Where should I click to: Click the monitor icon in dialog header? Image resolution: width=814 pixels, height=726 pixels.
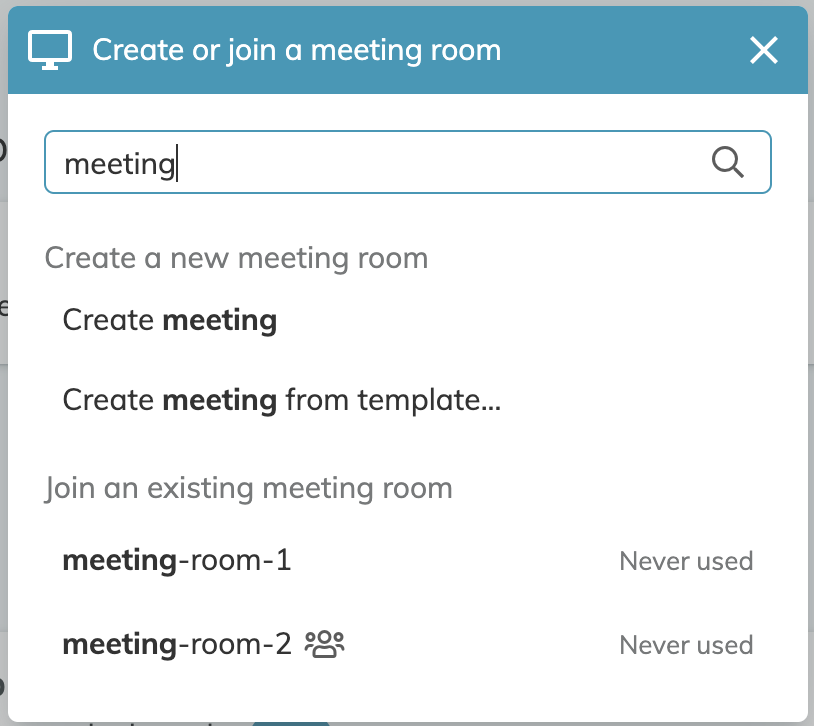[x=50, y=50]
